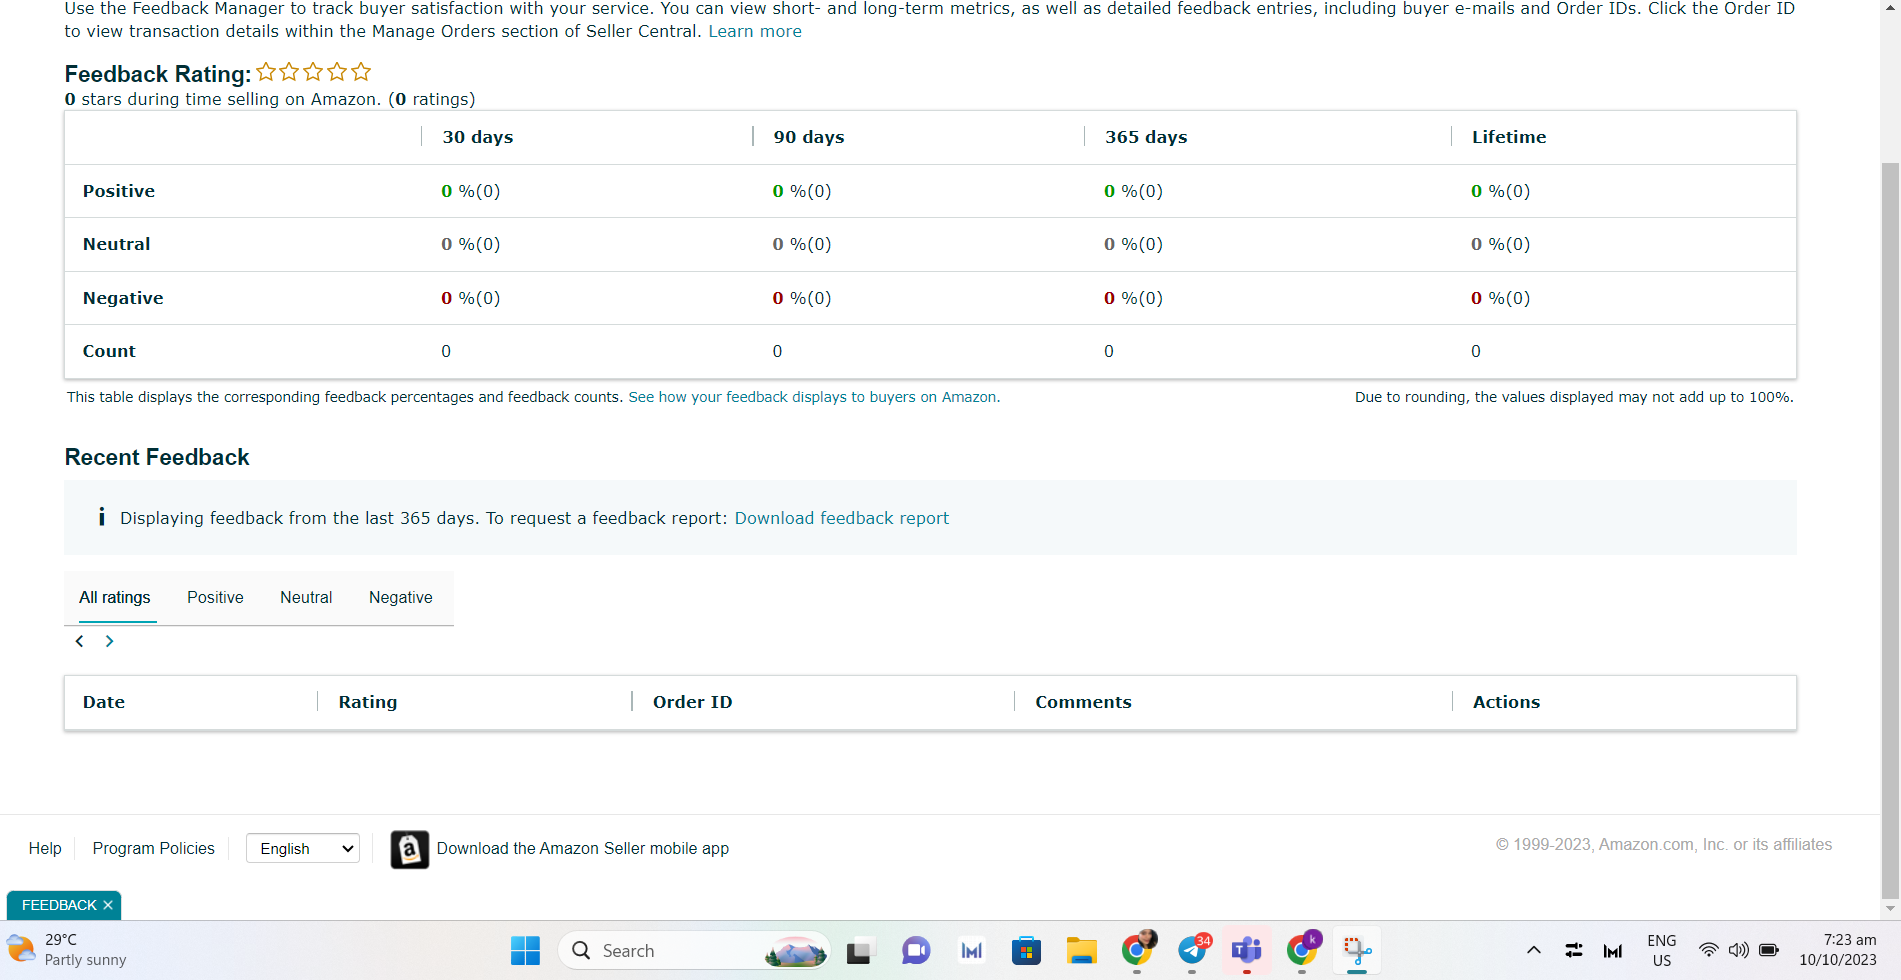Image resolution: width=1901 pixels, height=980 pixels.
Task: Show hidden system tray icons
Action: click(1533, 950)
